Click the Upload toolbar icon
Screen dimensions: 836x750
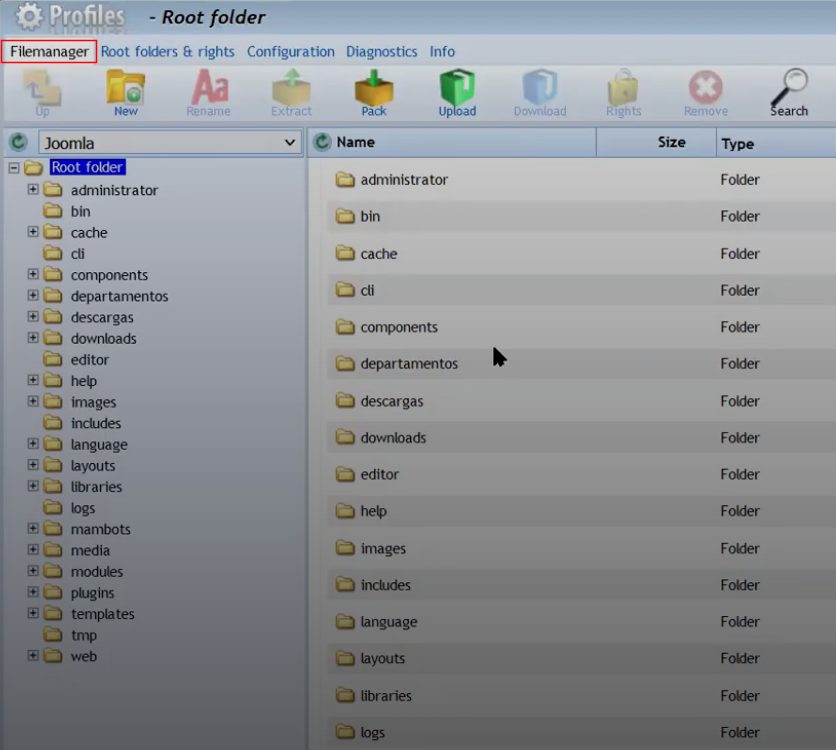tap(457, 91)
